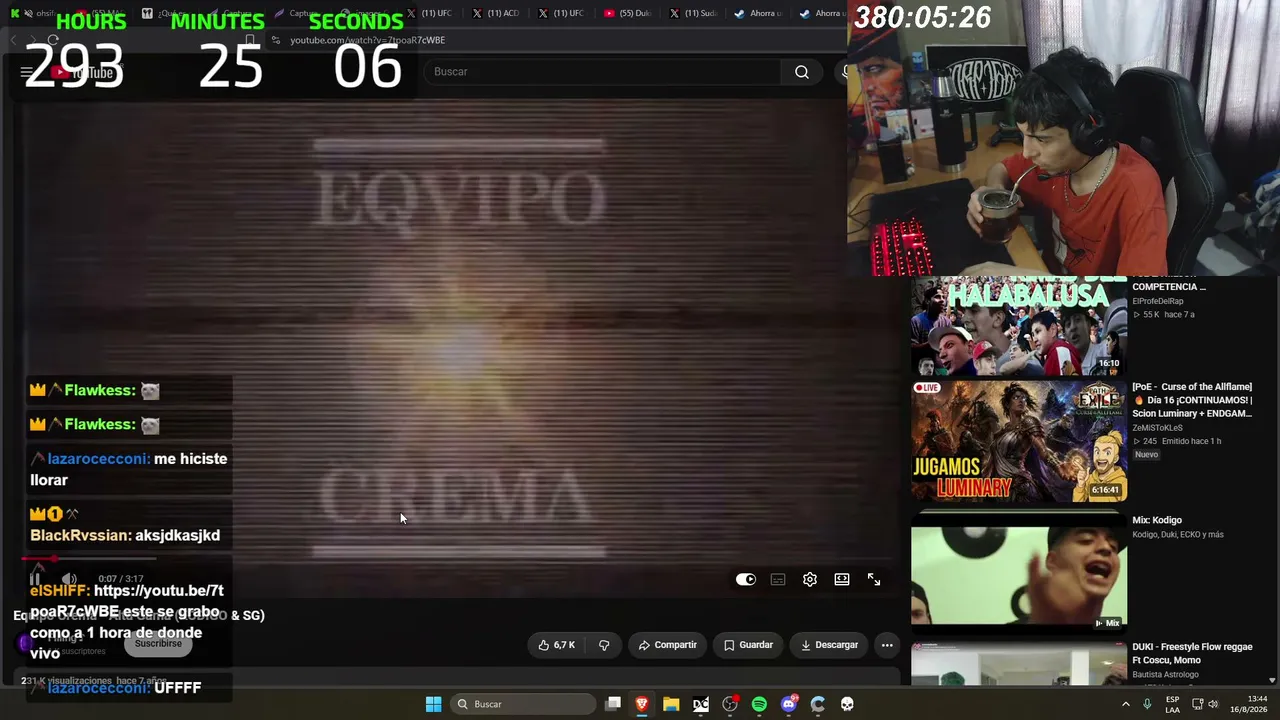Enter fullscreen on the video player
Image resolution: width=1280 pixels, height=720 pixels.
[x=874, y=579]
